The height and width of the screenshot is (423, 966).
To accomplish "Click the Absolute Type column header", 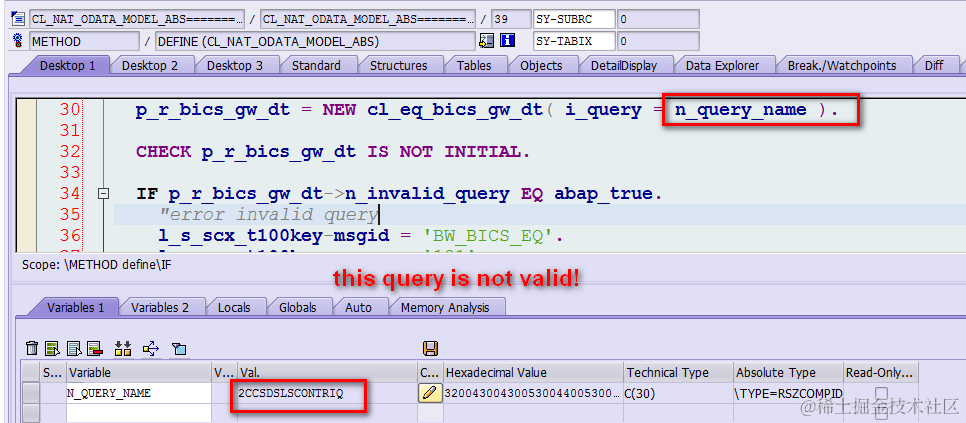I will click(x=789, y=373).
